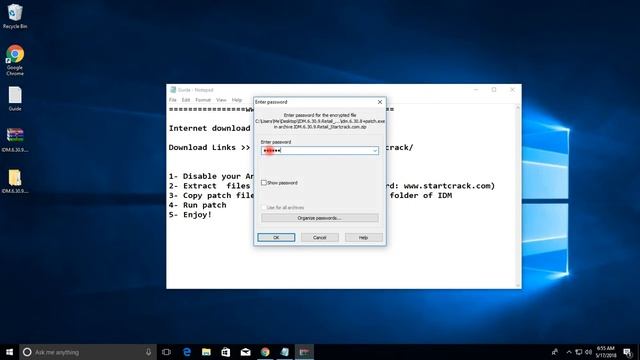Screen dimensions: 640x360
Task: Expand the password history dropdown arrow
Action: coord(375,151)
